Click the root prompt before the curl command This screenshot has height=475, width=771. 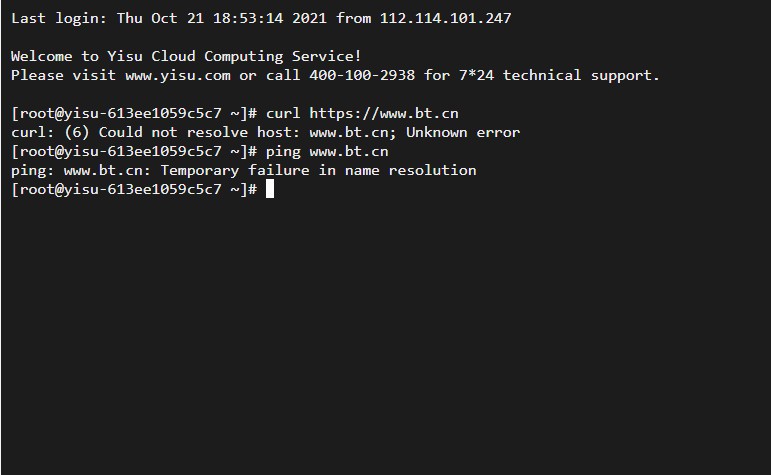134,114
